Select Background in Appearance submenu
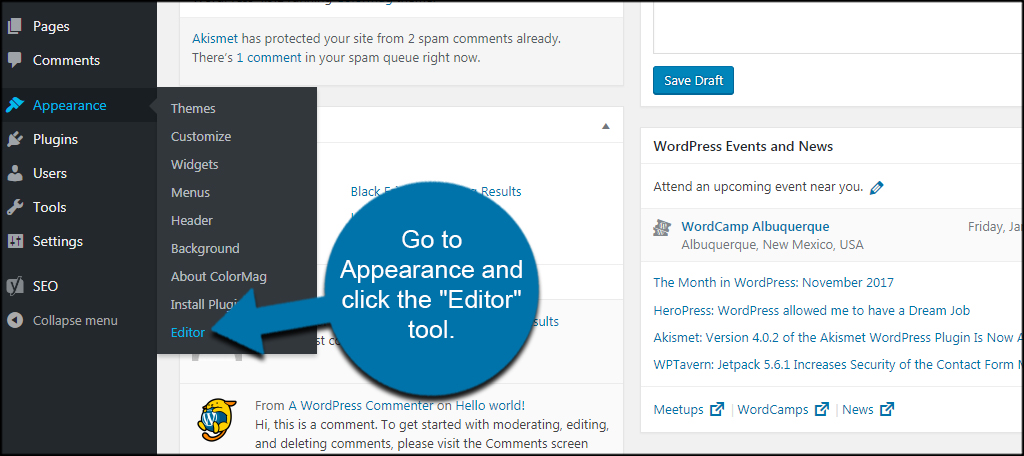Screen dimensions: 1024x456 pyautogui.click(x=205, y=249)
